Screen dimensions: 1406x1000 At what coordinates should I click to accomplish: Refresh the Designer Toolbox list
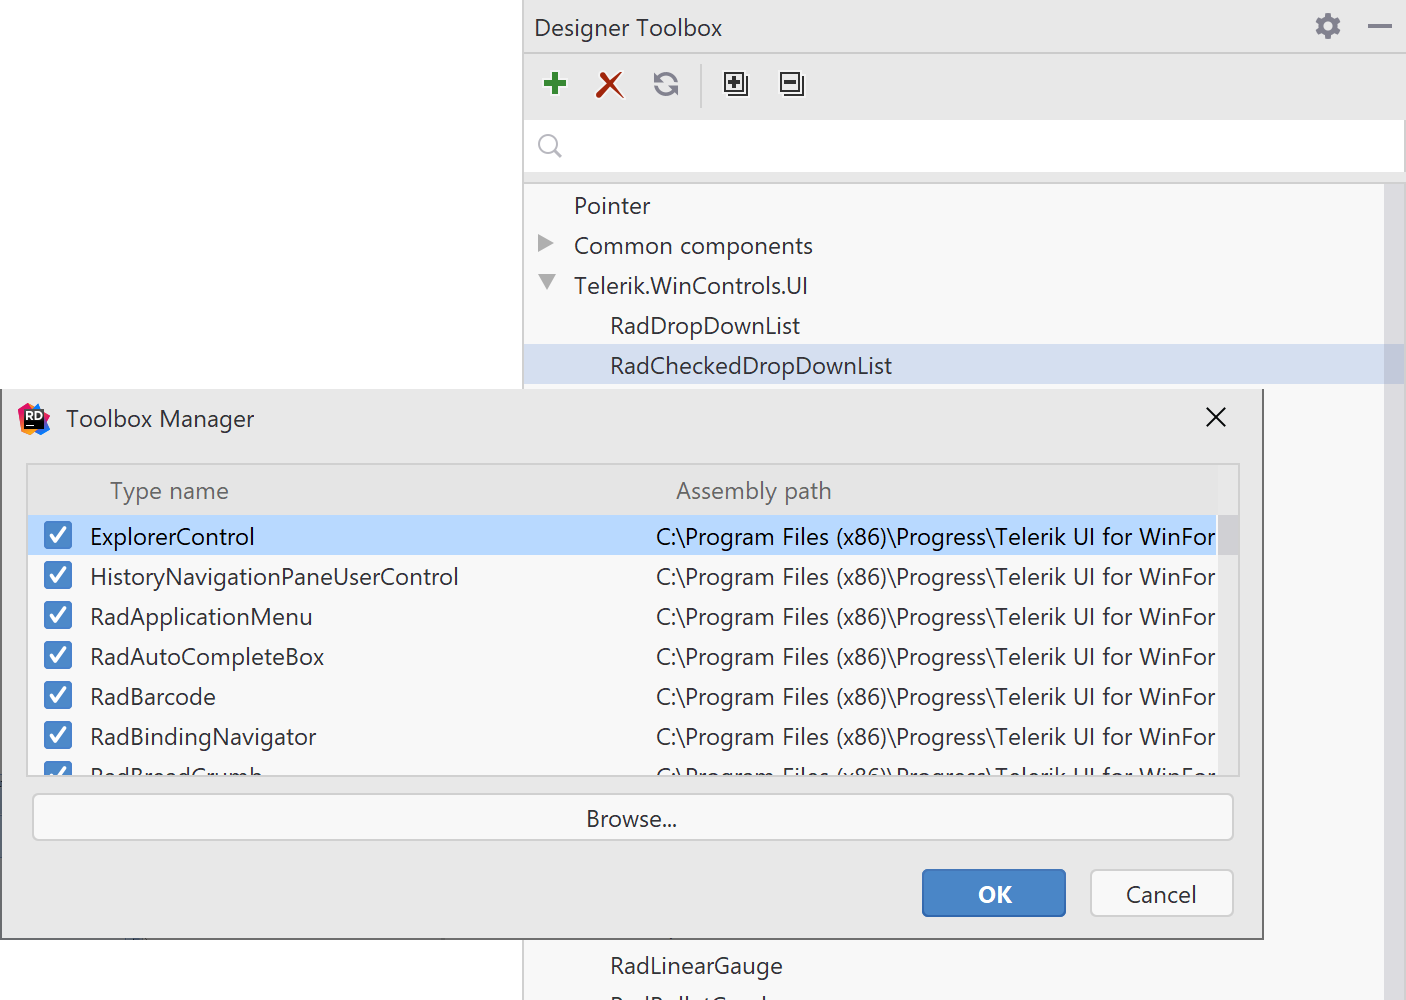coord(666,84)
